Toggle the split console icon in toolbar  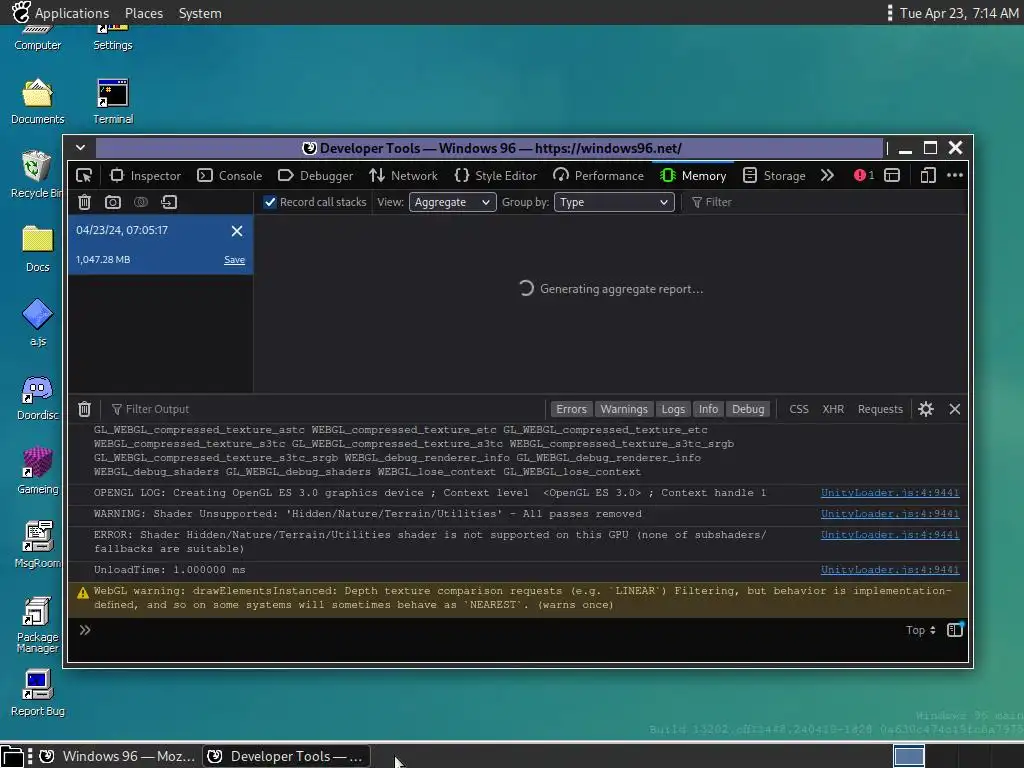(x=892, y=175)
